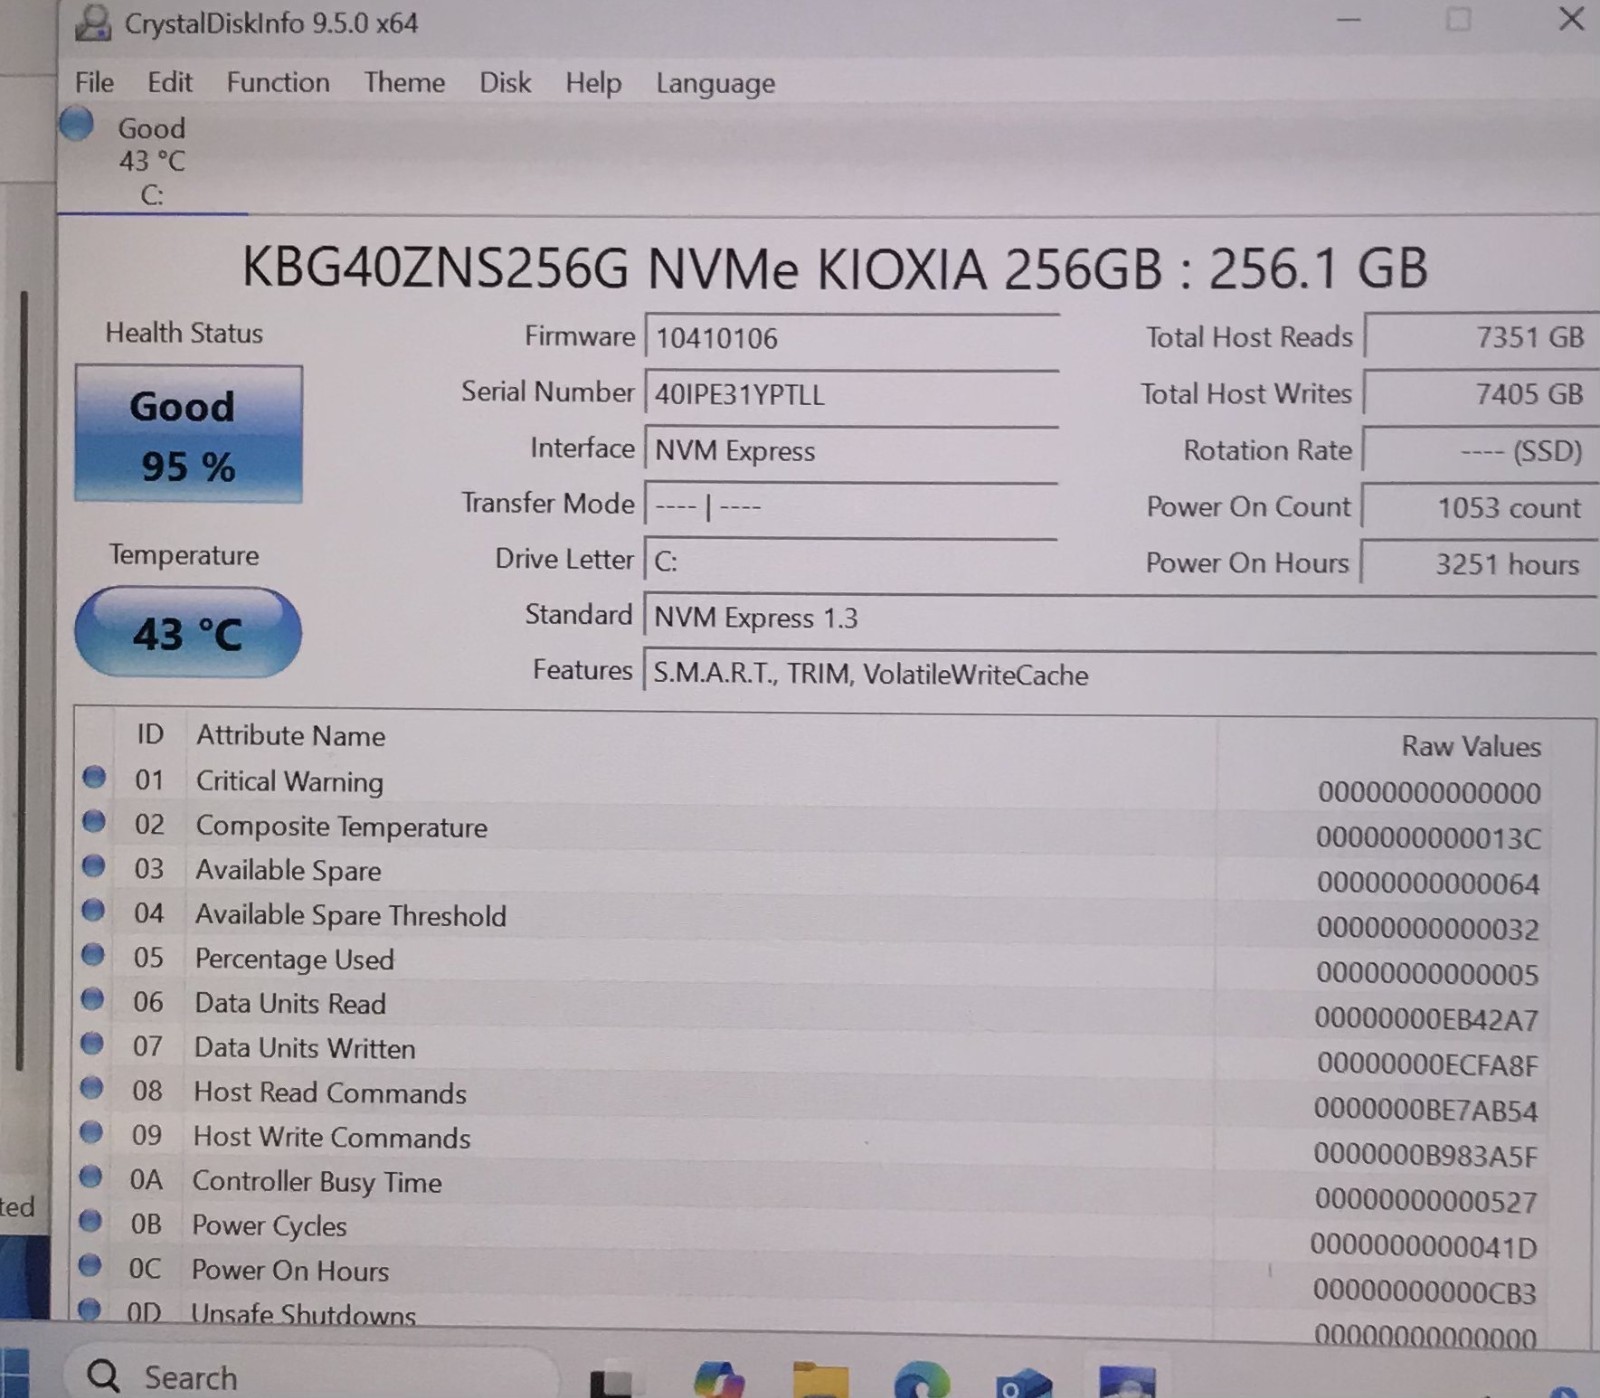
Task: Click the status dot for Host Write Commands
Action: tap(91, 1131)
